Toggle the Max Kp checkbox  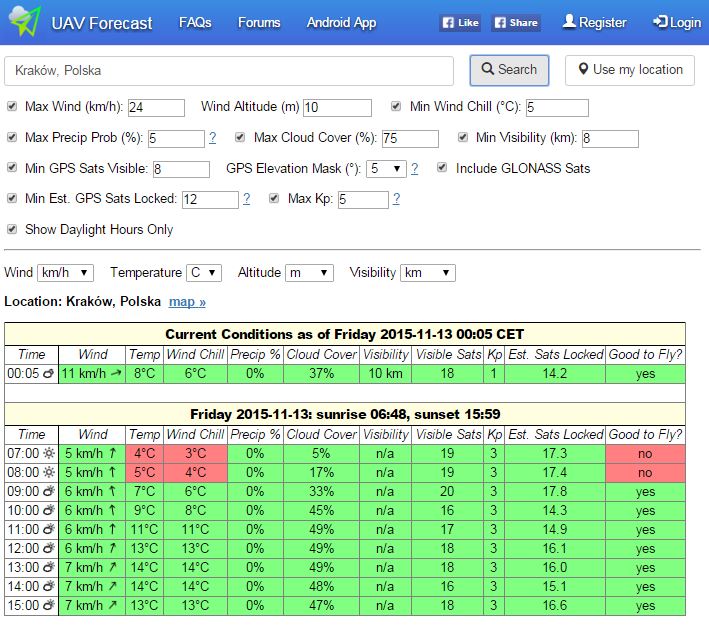(x=274, y=198)
